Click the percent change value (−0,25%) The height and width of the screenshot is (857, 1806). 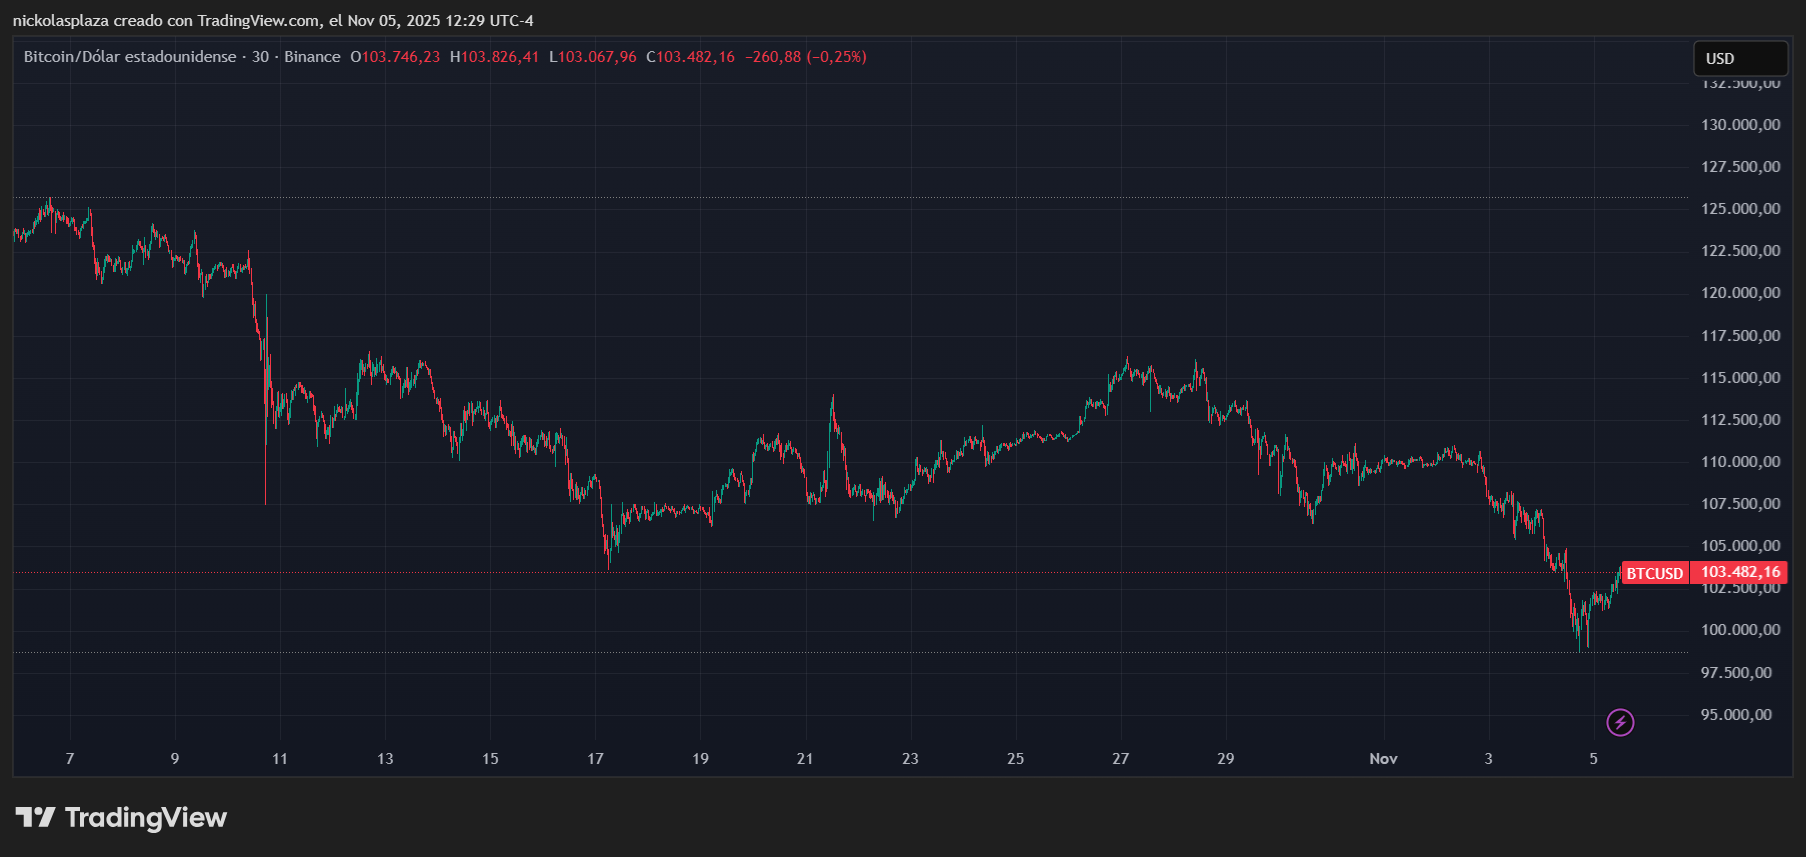point(837,57)
